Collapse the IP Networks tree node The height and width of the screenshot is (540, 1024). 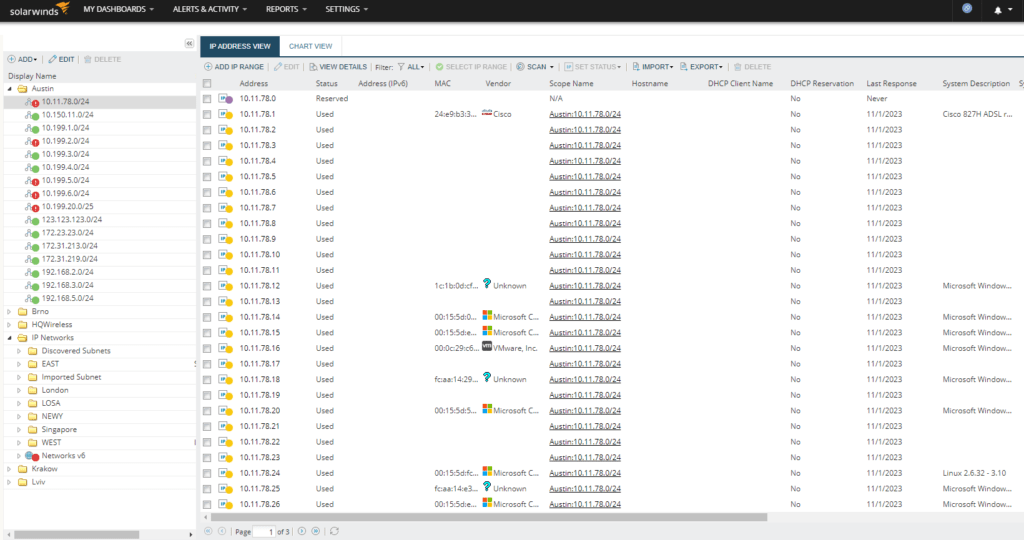click(x=9, y=338)
